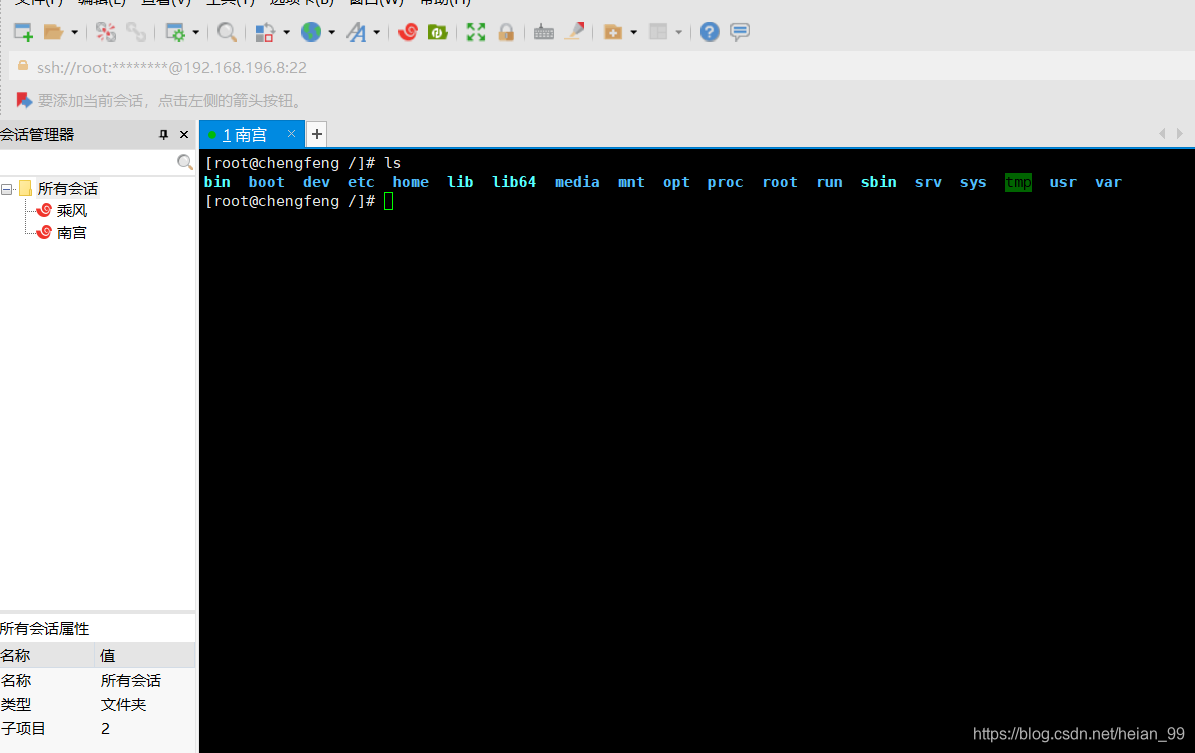The height and width of the screenshot is (753, 1195).
Task: Click the left tab scroll arrow
Action: click(1162, 134)
